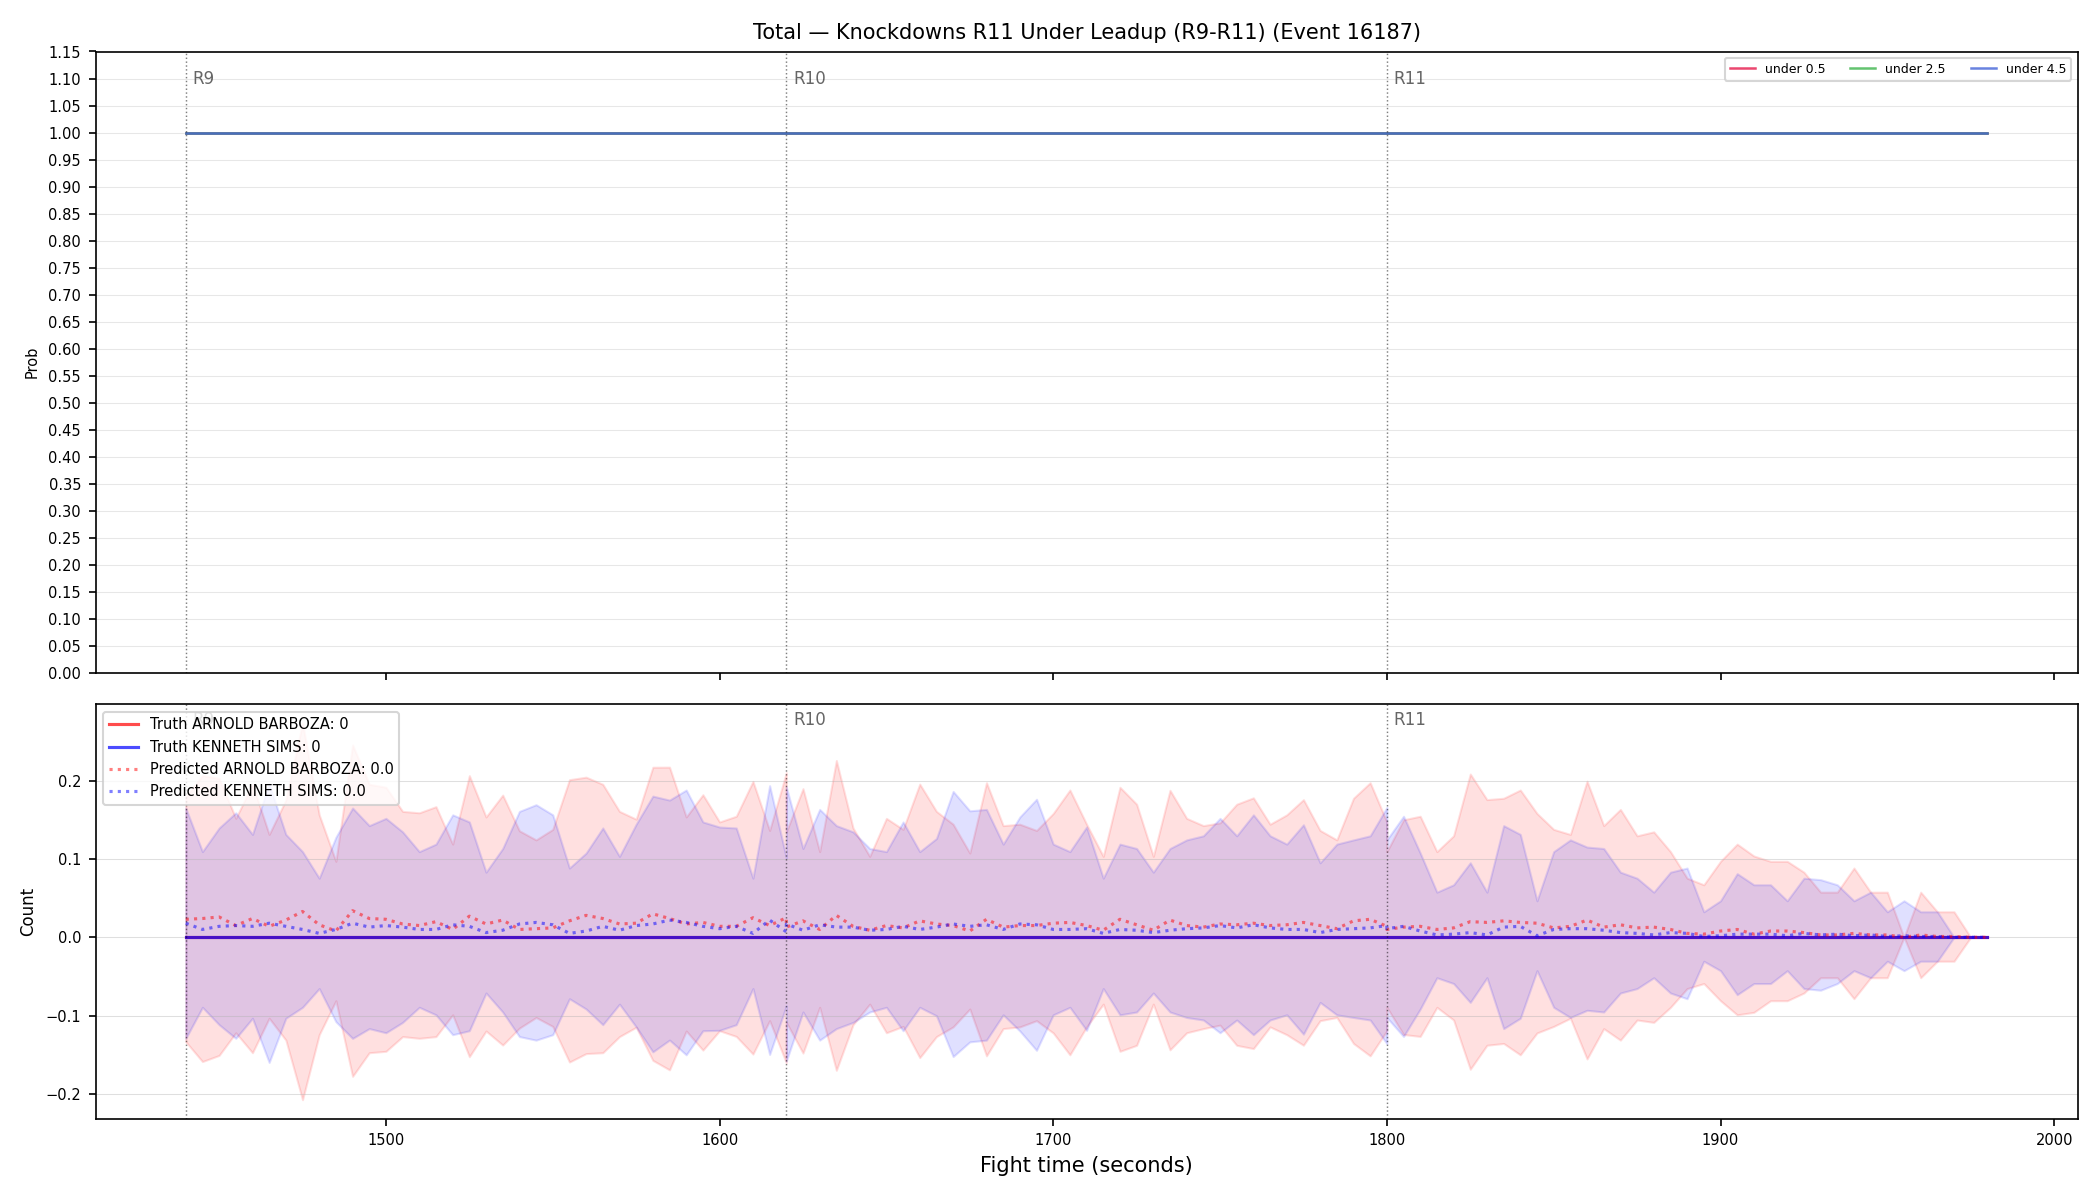Click the R11 round marker label in top chart
Image resolution: width=2100 pixels, height=1200 pixels.
point(1409,78)
